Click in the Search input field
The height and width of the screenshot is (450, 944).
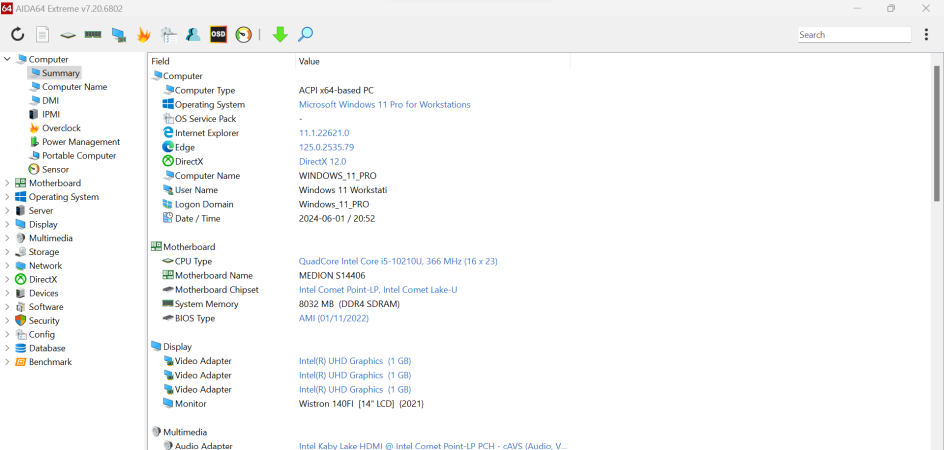[x=855, y=35]
